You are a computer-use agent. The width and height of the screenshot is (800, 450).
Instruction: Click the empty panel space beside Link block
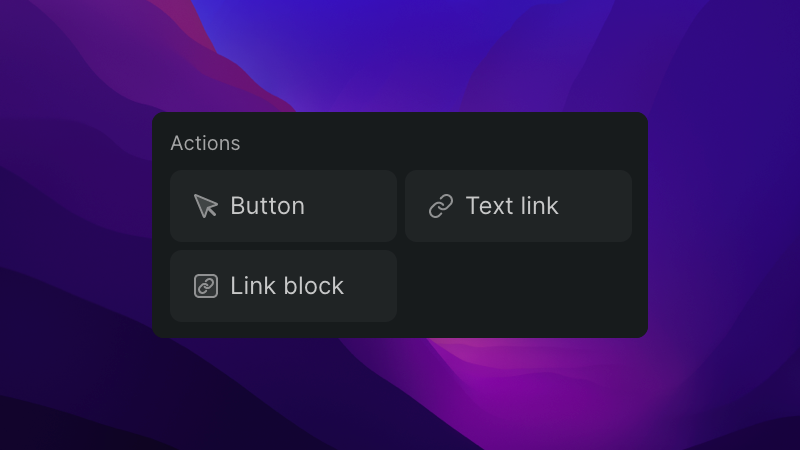click(x=518, y=286)
